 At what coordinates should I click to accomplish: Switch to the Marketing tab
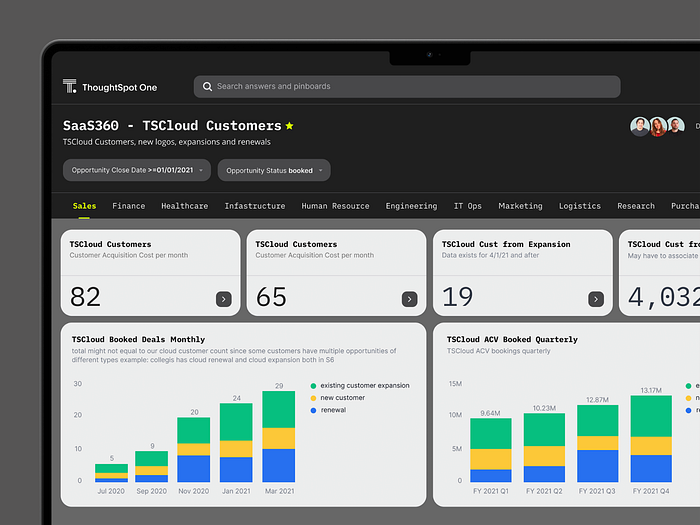520,206
